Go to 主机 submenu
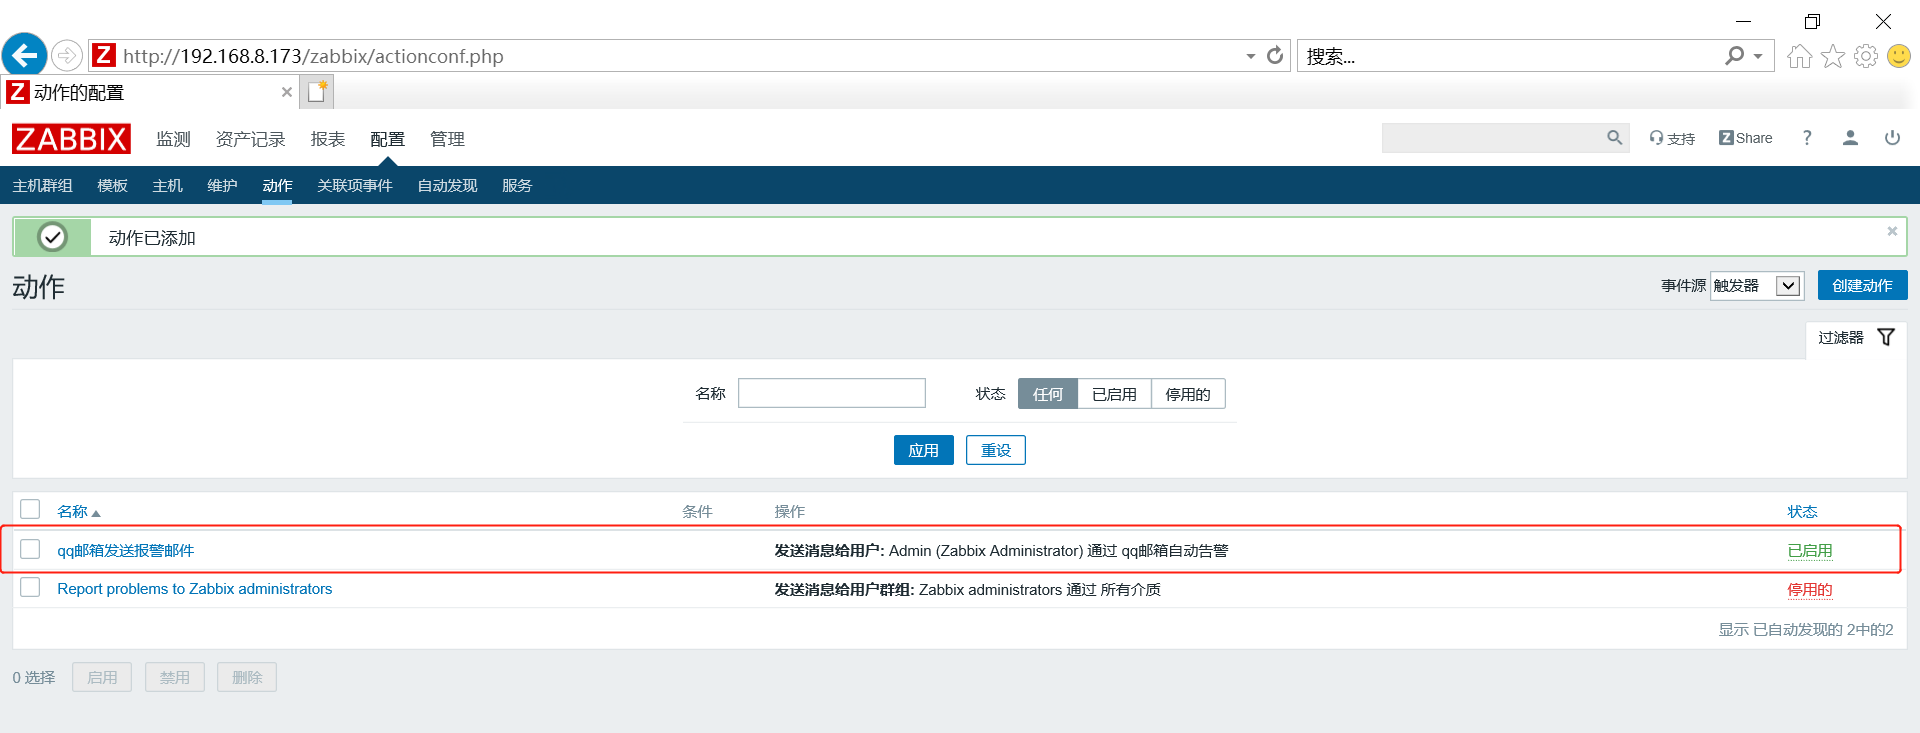The height and width of the screenshot is (733, 1920). 167,186
